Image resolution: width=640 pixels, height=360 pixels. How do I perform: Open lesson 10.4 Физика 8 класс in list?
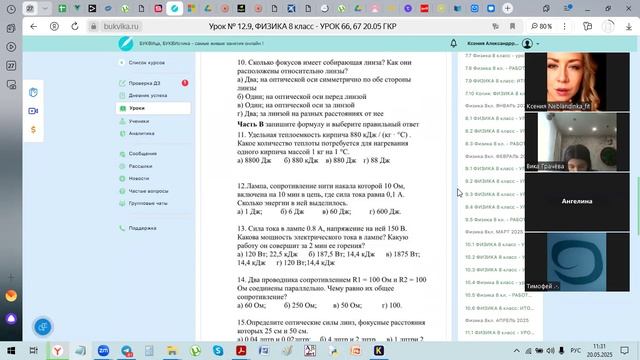pos(494,282)
